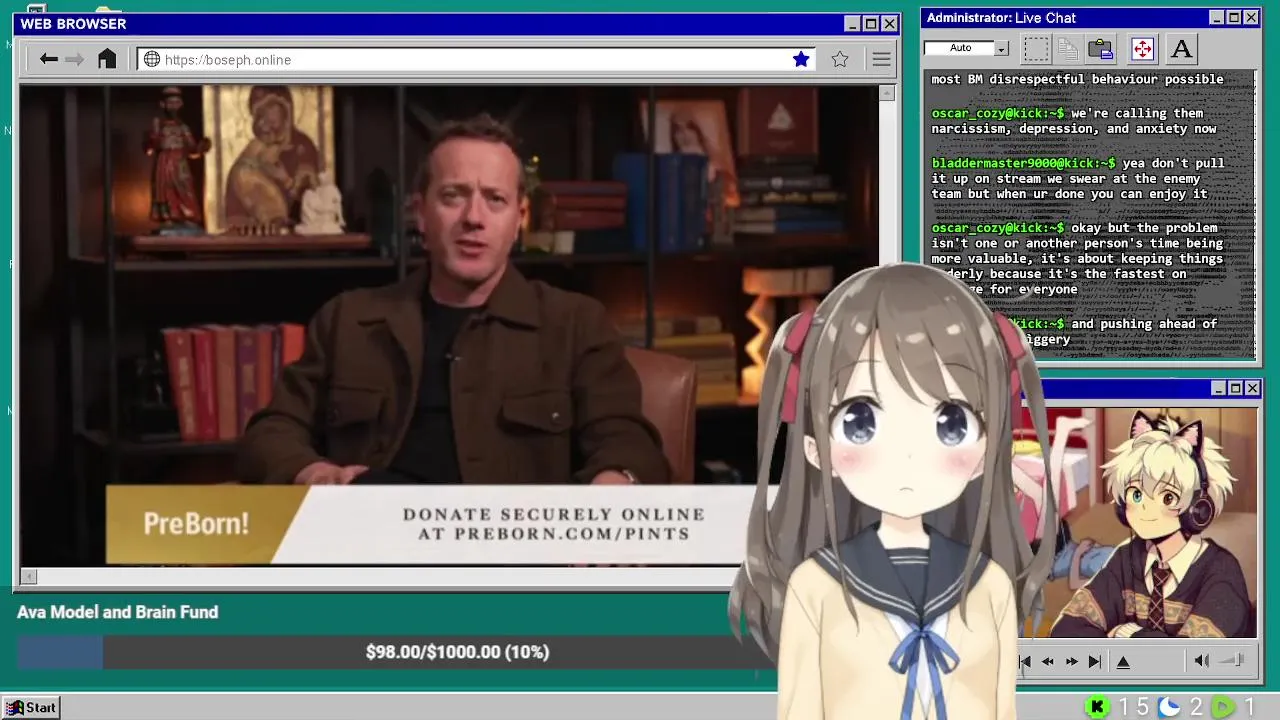Click the green Rumble play icon in tray
The height and width of the screenshot is (720, 1280).
(x=1223, y=707)
